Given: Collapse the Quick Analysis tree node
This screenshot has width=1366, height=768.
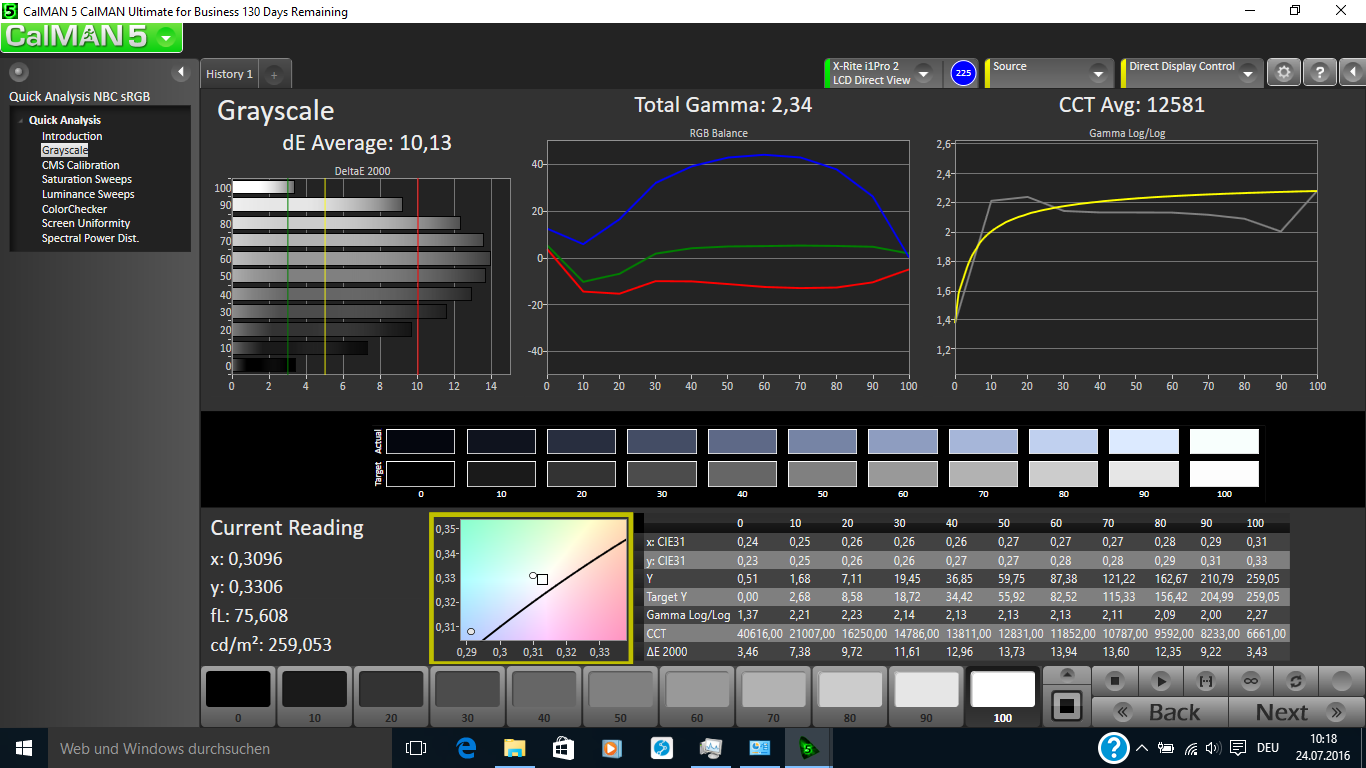Looking at the screenshot, I should click(x=19, y=121).
